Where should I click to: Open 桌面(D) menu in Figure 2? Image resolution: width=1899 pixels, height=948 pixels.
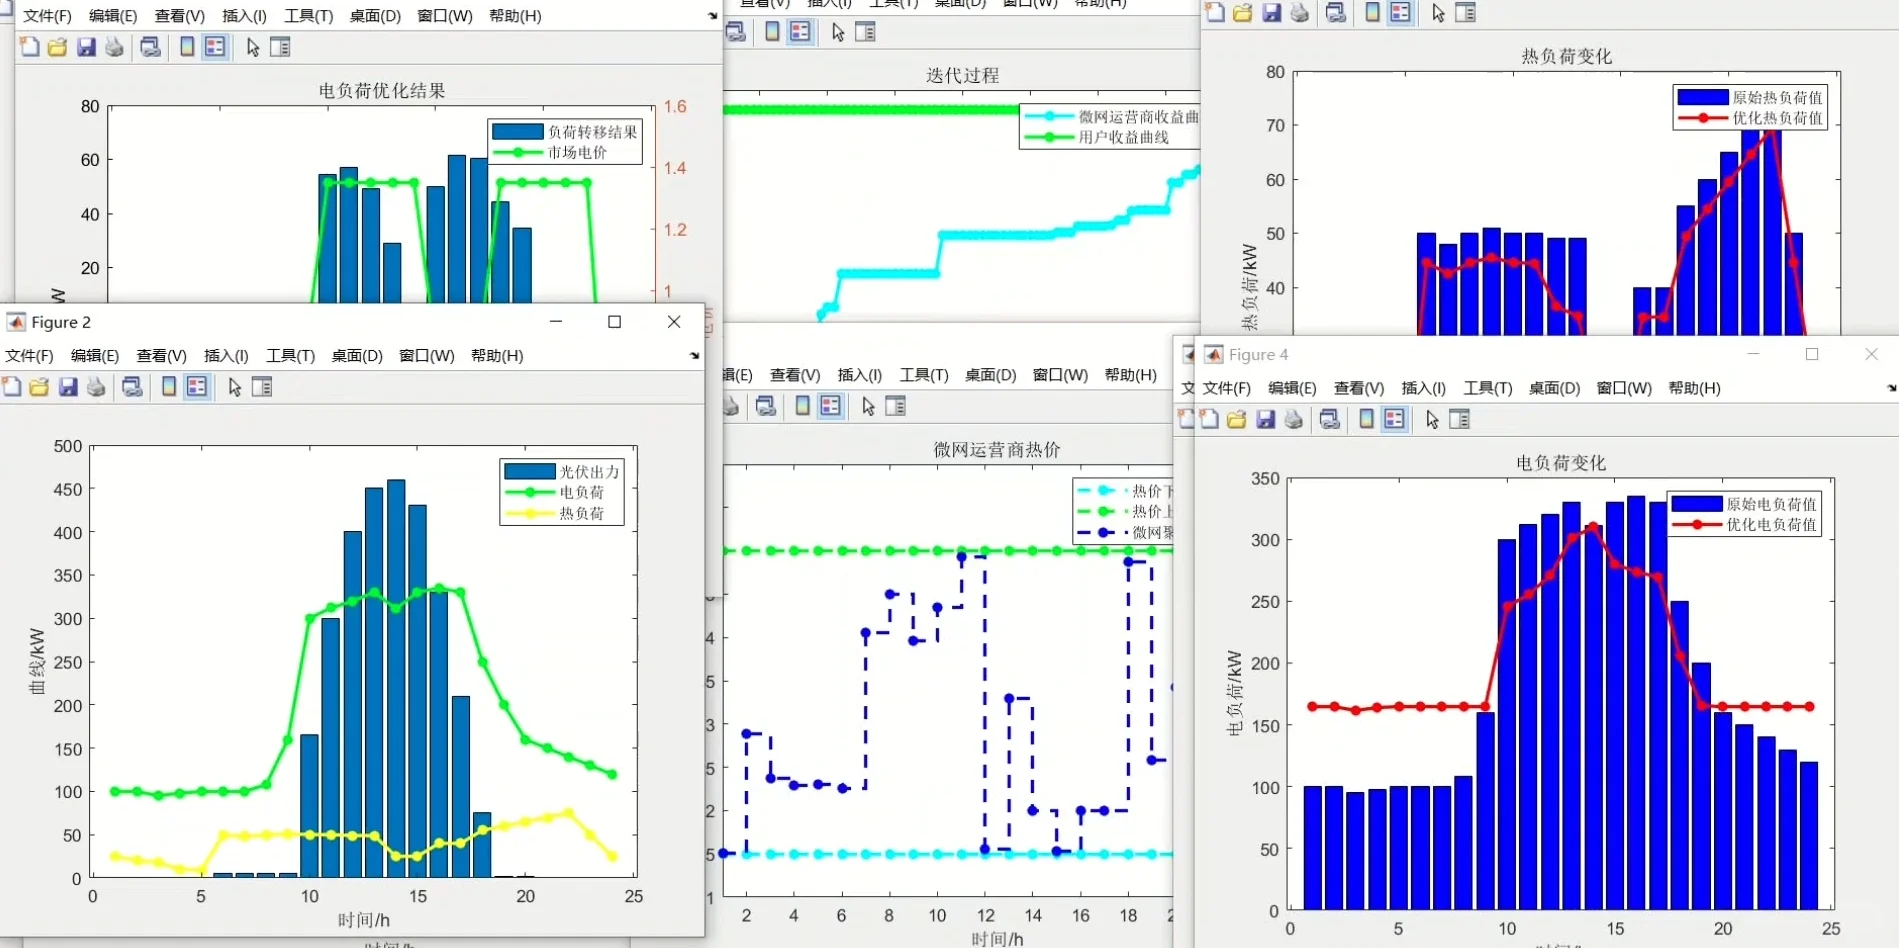(357, 356)
